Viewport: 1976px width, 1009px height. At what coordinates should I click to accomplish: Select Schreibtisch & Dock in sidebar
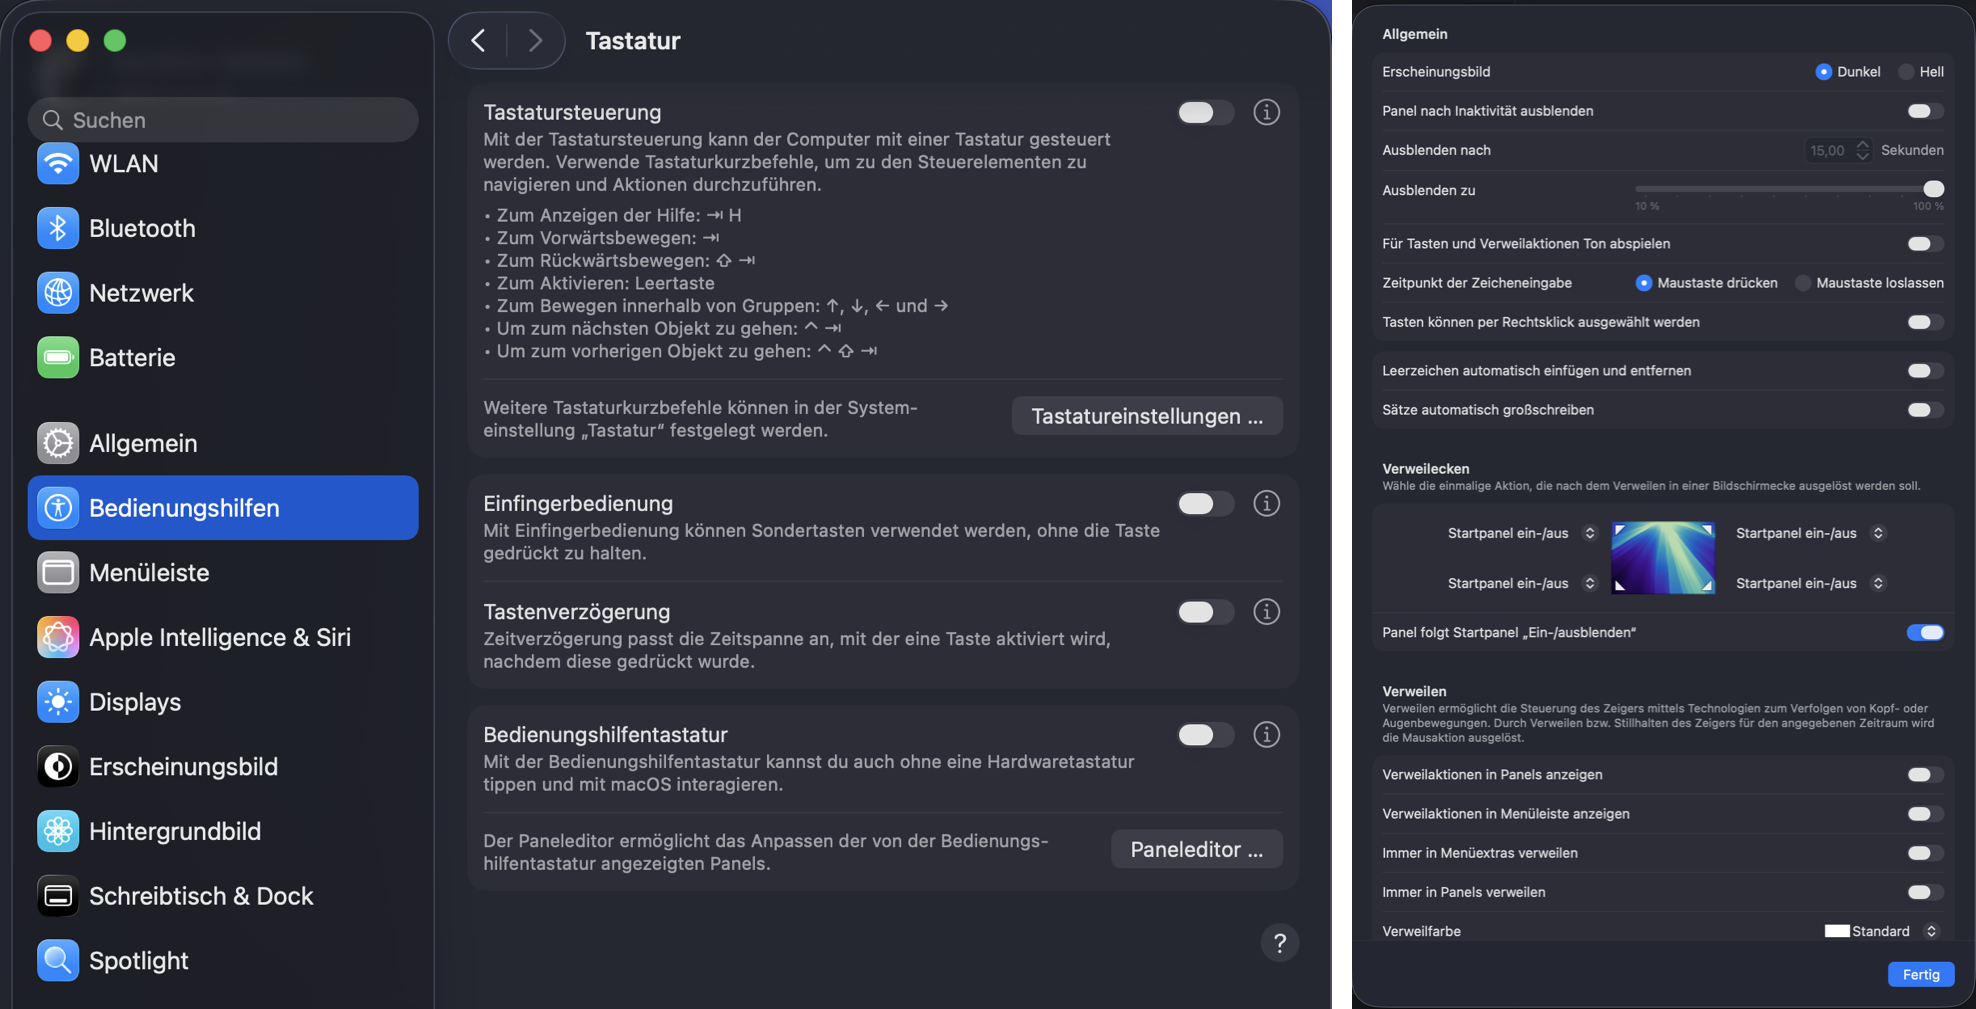point(201,896)
